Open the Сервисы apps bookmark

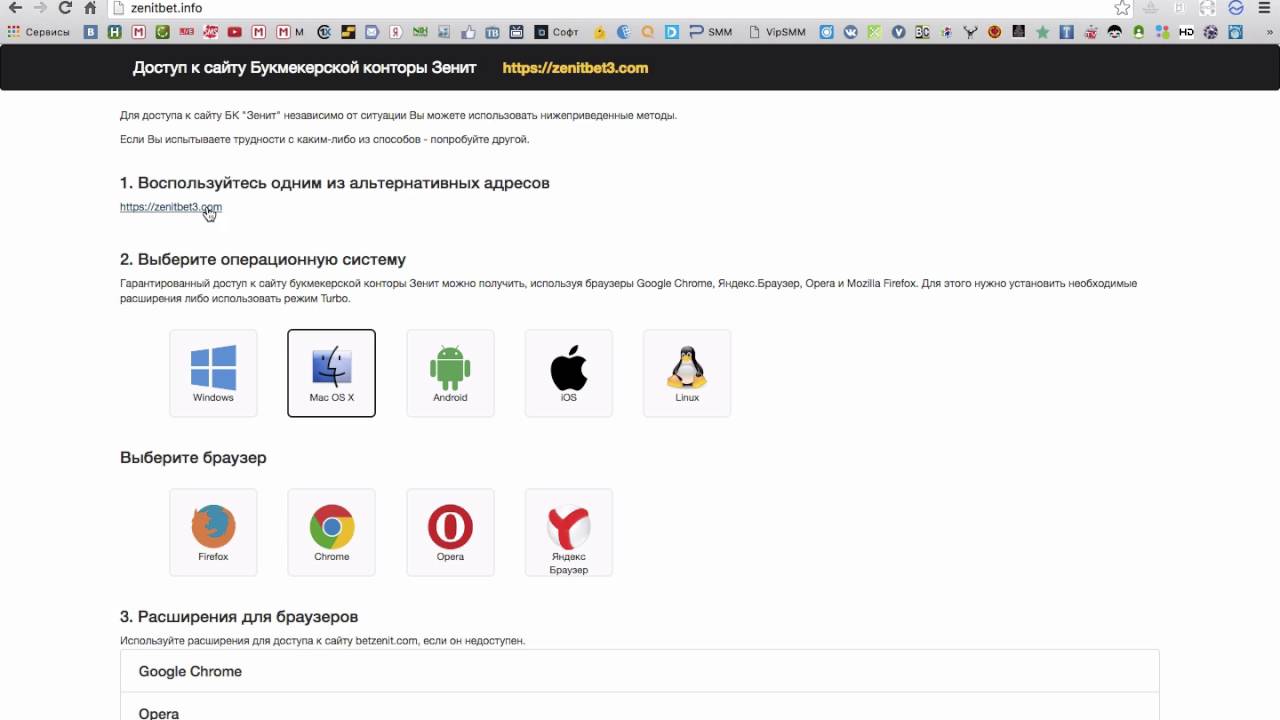39,32
